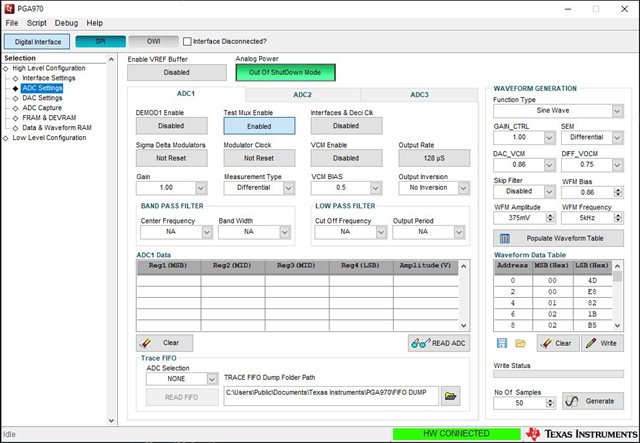This screenshot has width=640, height=443.
Task: Click Waveform Data Table scrollbar down arrow
Action: tap(617, 325)
